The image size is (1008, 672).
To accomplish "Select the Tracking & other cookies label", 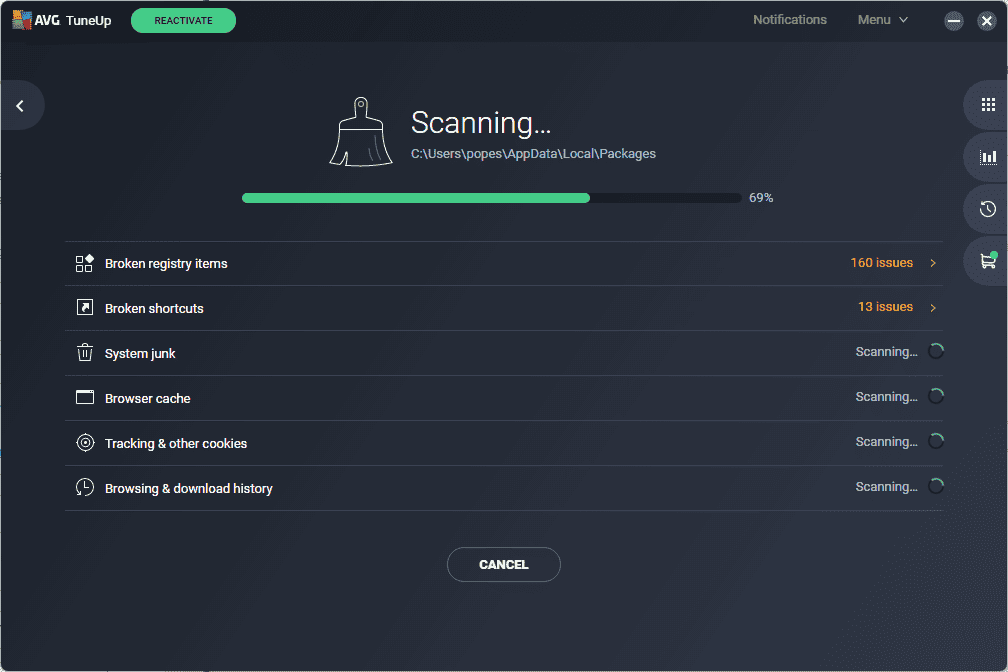I will (x=176, y=444).
